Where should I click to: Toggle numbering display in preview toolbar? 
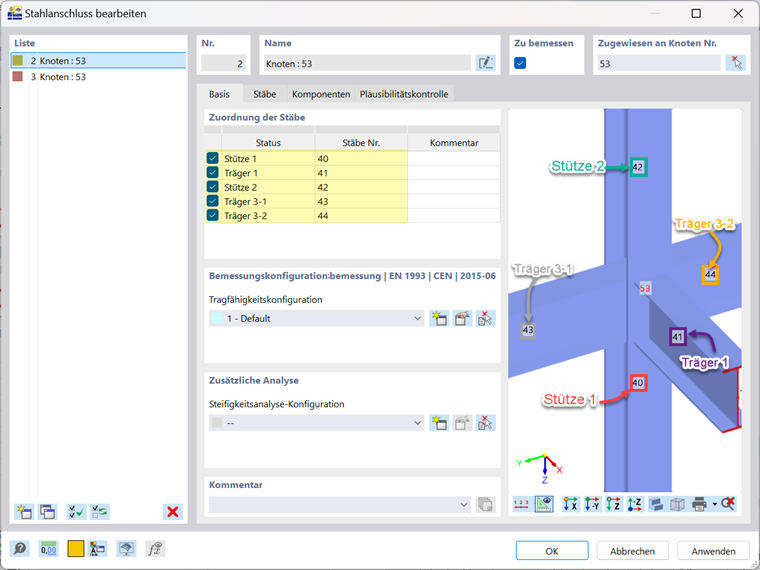click(521, 504)
